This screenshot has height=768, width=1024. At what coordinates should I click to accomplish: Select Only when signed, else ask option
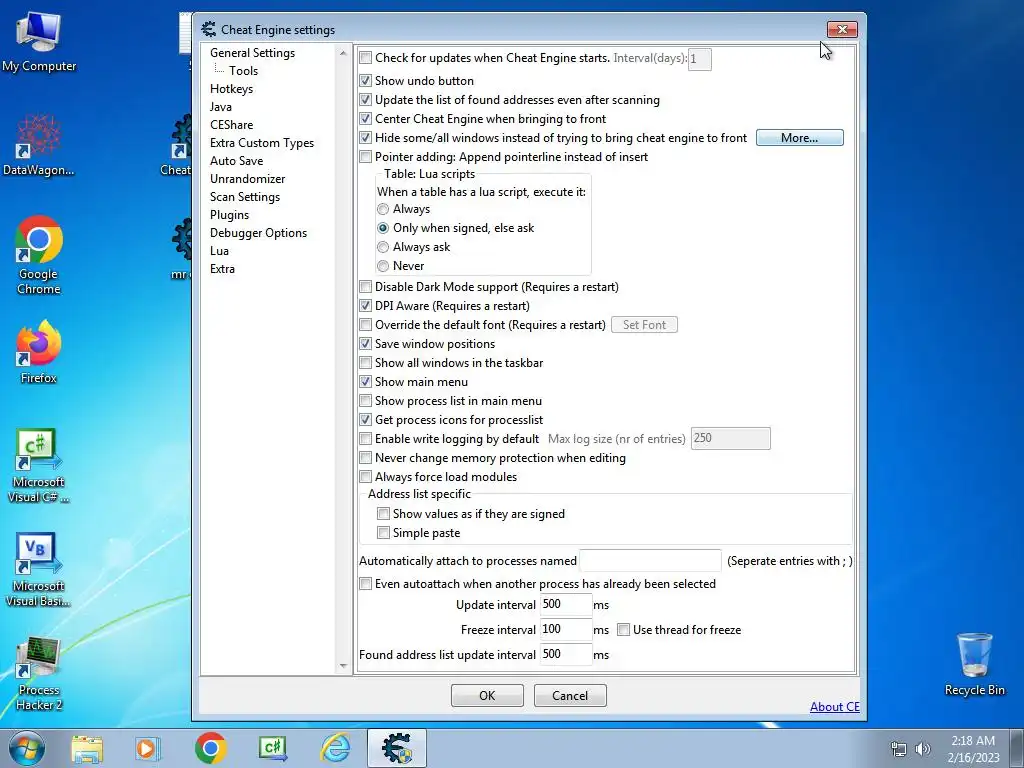tap(383, 229)
